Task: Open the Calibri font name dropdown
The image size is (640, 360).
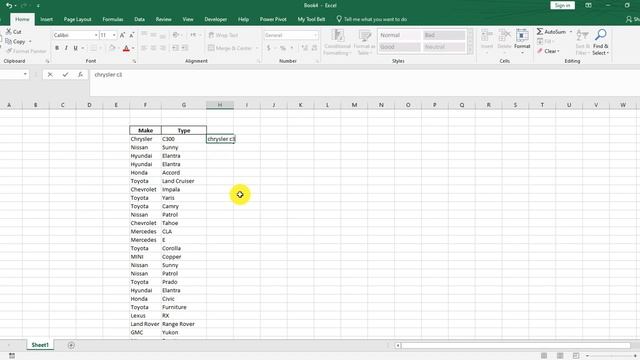Action: tap(96, 35)
